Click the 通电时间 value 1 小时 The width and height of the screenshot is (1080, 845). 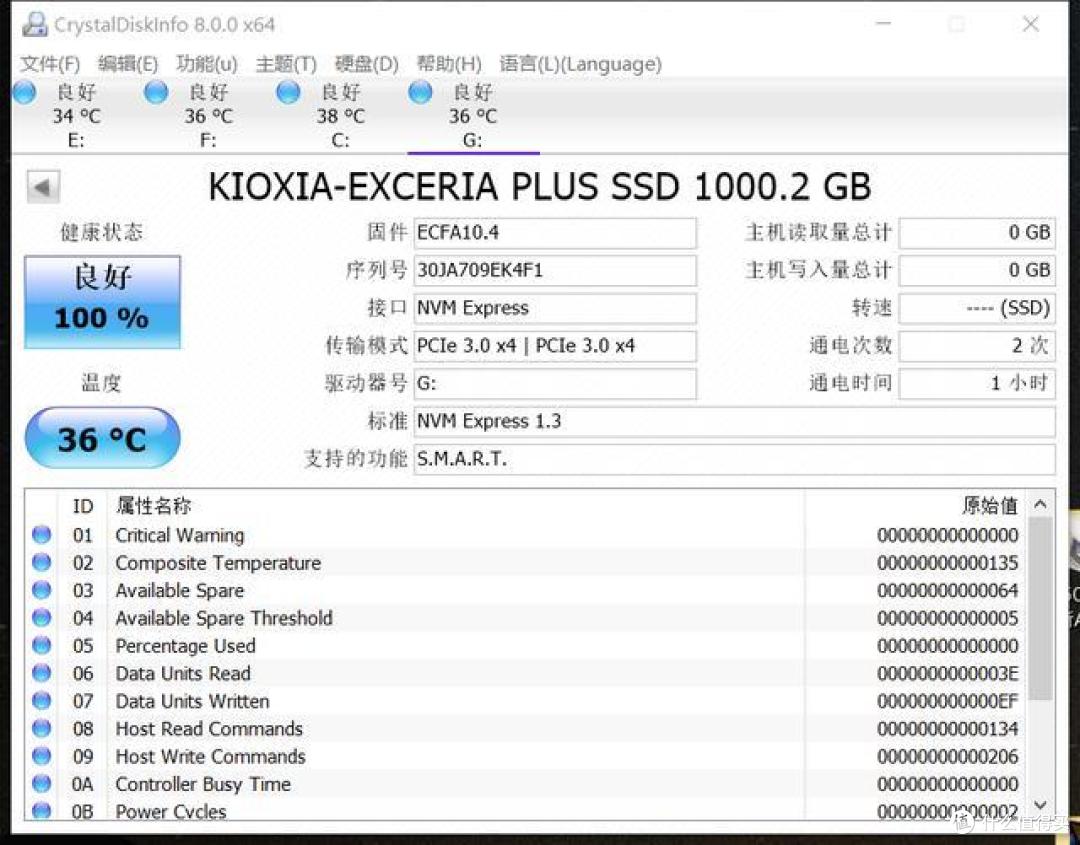(977, 384)
